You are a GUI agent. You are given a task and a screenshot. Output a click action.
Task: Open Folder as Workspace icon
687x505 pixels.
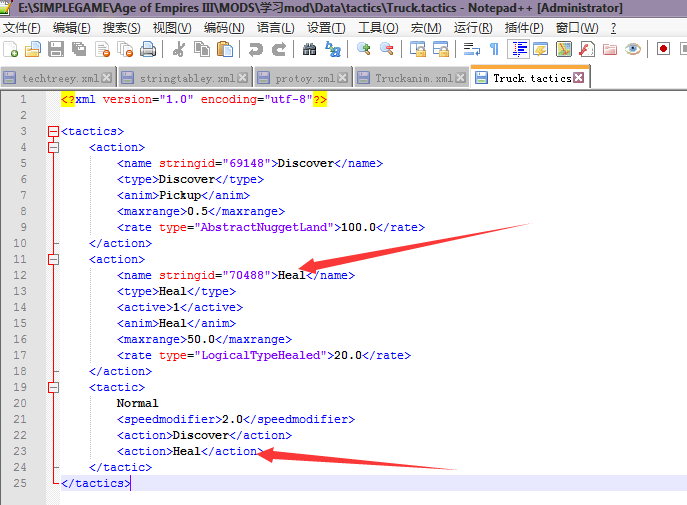click(609, 49)
